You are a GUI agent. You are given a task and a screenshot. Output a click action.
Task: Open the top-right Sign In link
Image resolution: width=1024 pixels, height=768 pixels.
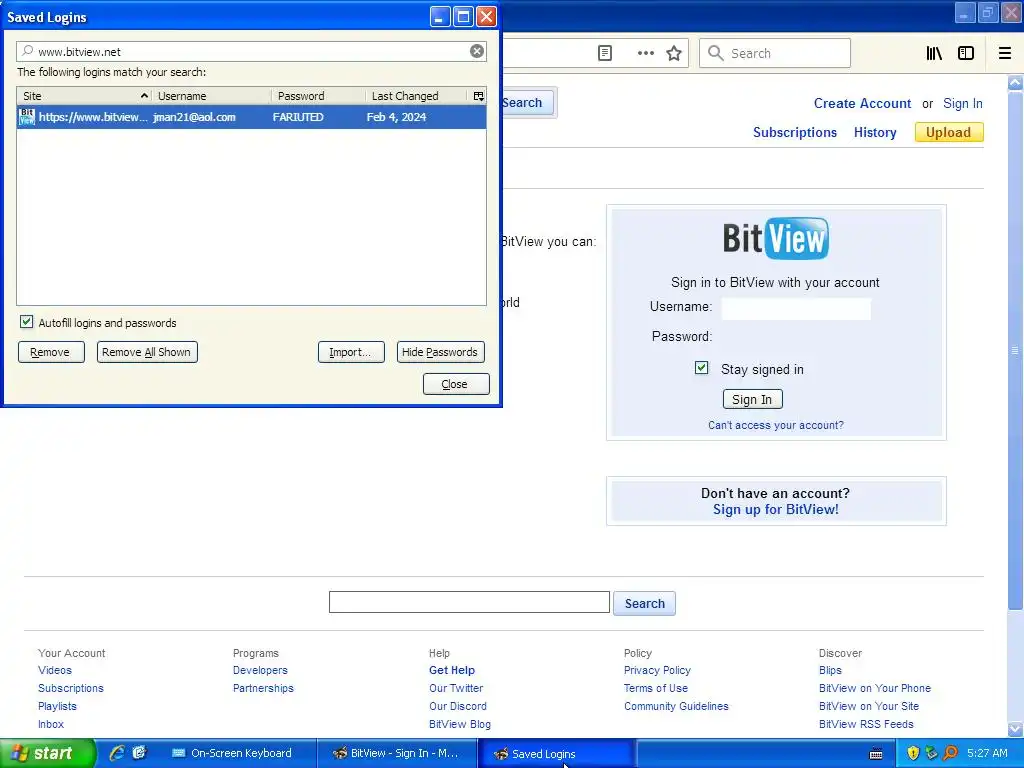pyautogui.click(x=963, y=103)
